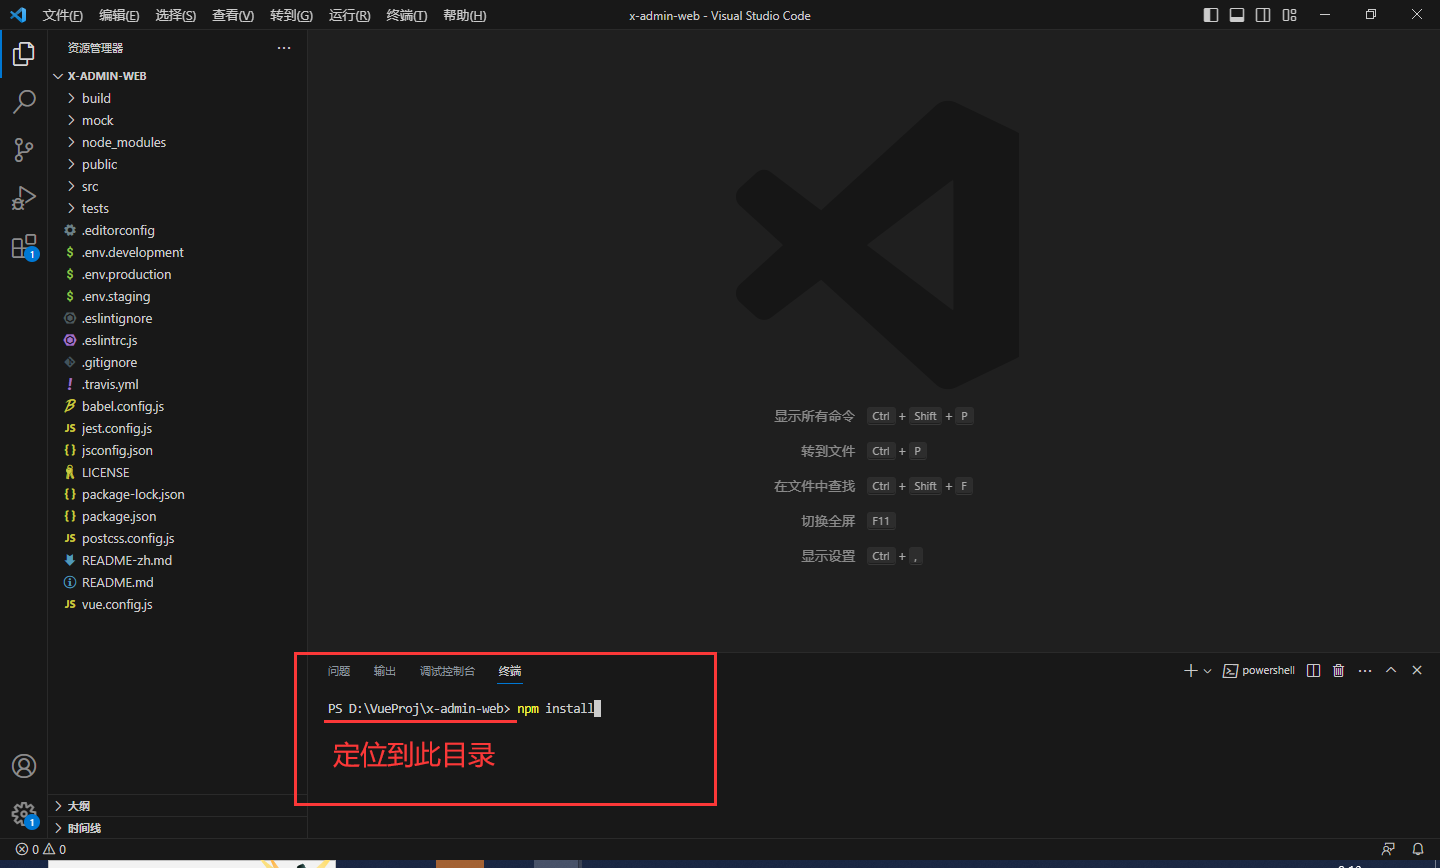Image resolution: width=1440 pixels, height=868 pixels.
Task: Open the 转到(G) menu
Action: [291, 15]
